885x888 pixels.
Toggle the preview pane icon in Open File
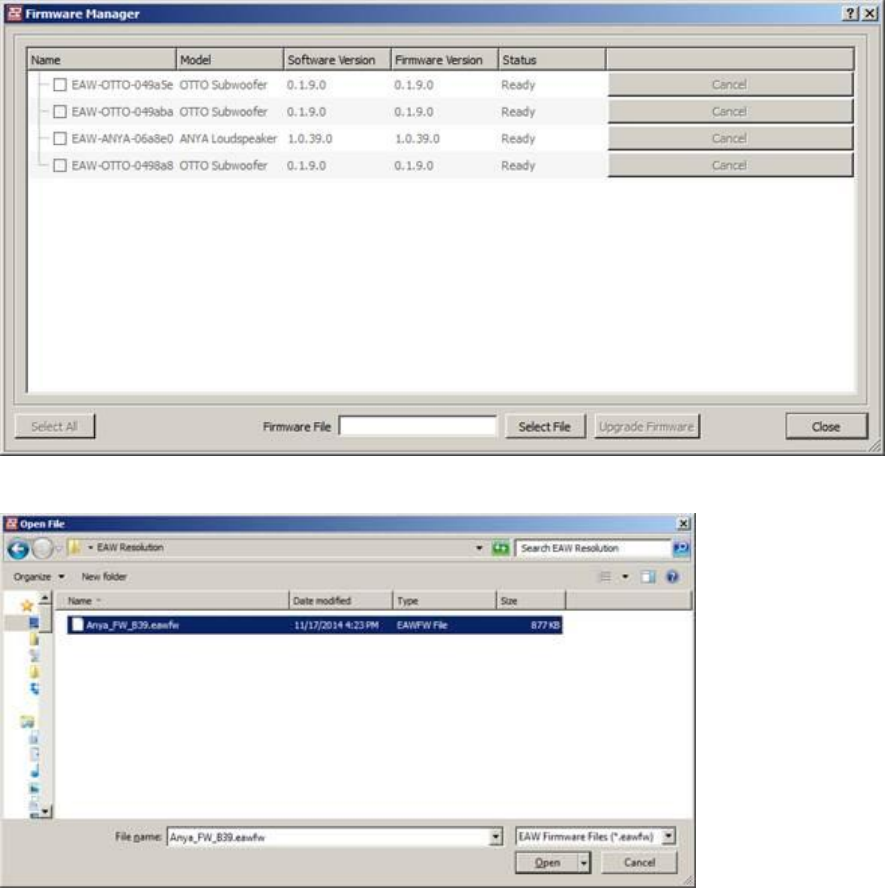647,577
